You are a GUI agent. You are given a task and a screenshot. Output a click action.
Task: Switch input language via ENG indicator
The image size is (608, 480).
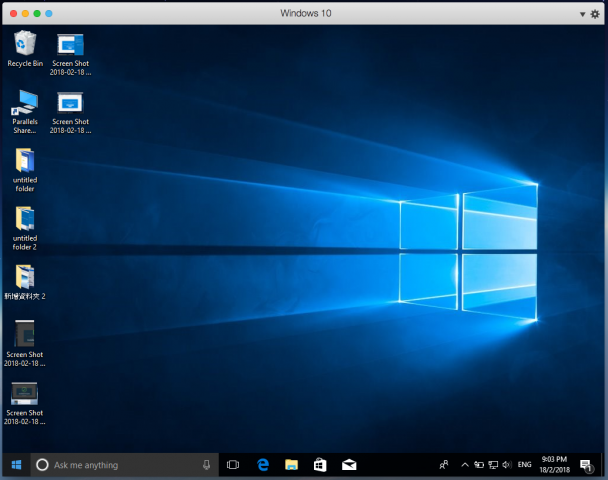[x=524, y=464]
